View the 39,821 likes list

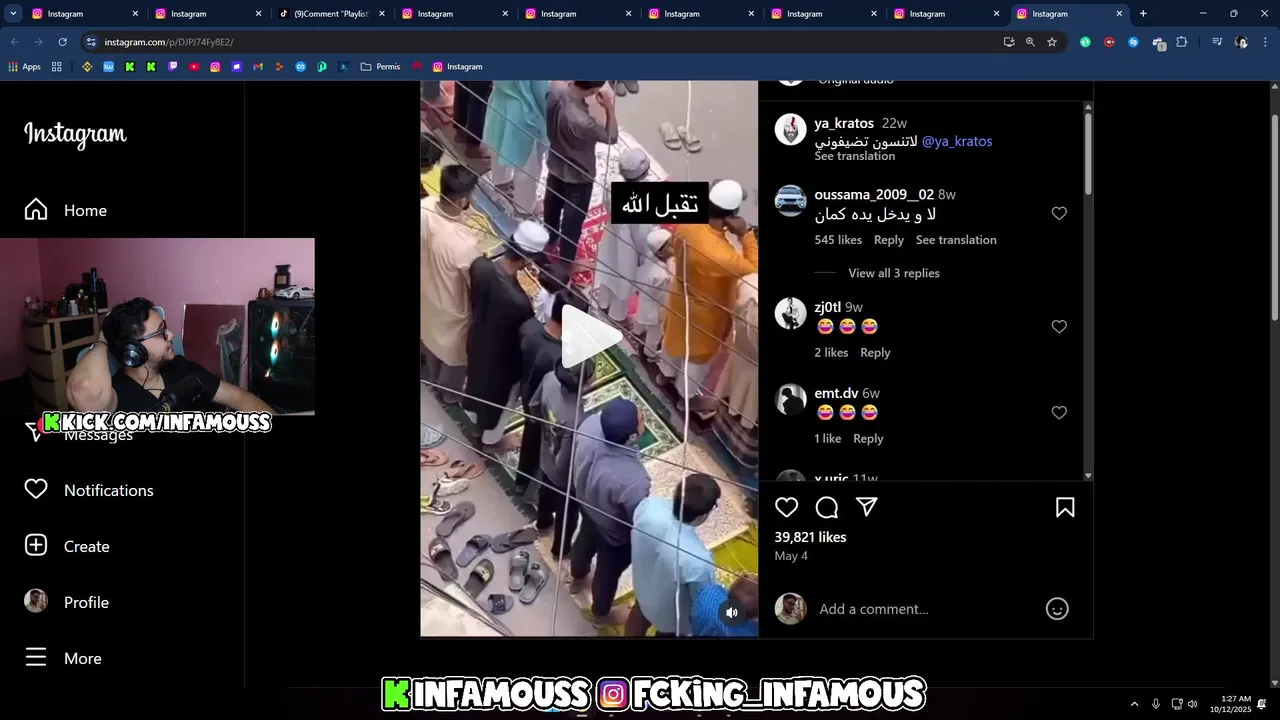(x=810, y=537)
